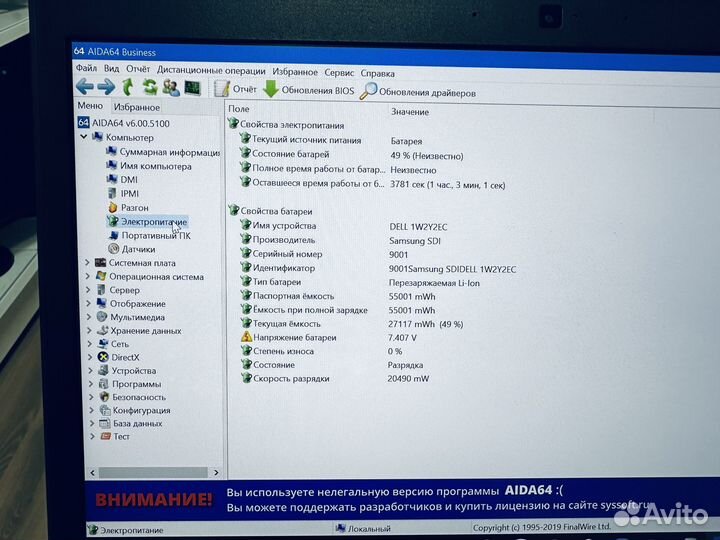Click the Значение column header
The width and height of the screenshot is (720, 540).
tap(410, 112)
